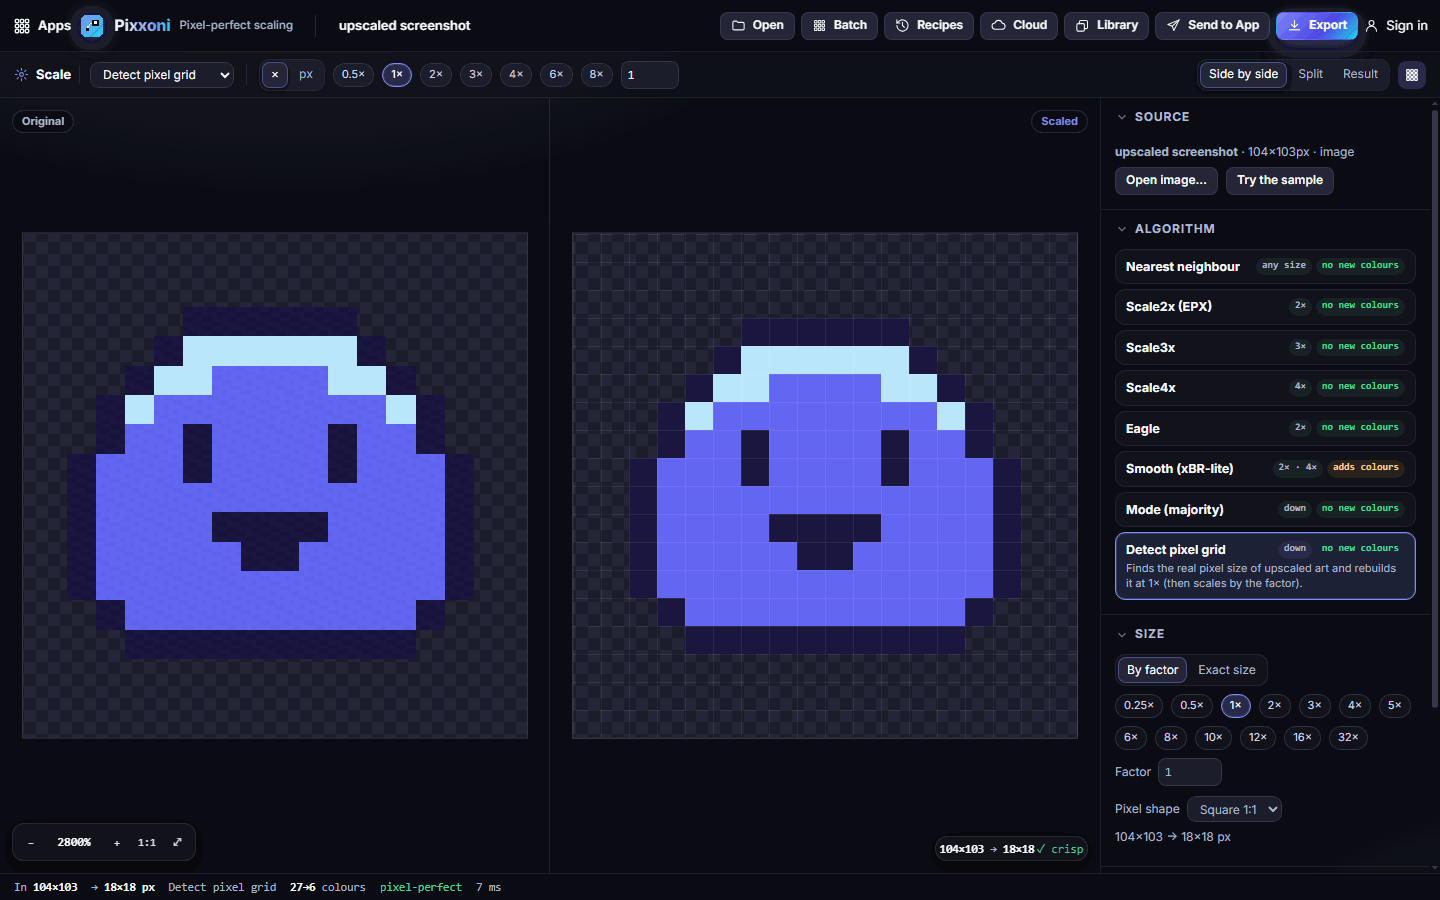
Task: Choose the Mode (majority) algorithm
Action: click(1265, 509)
